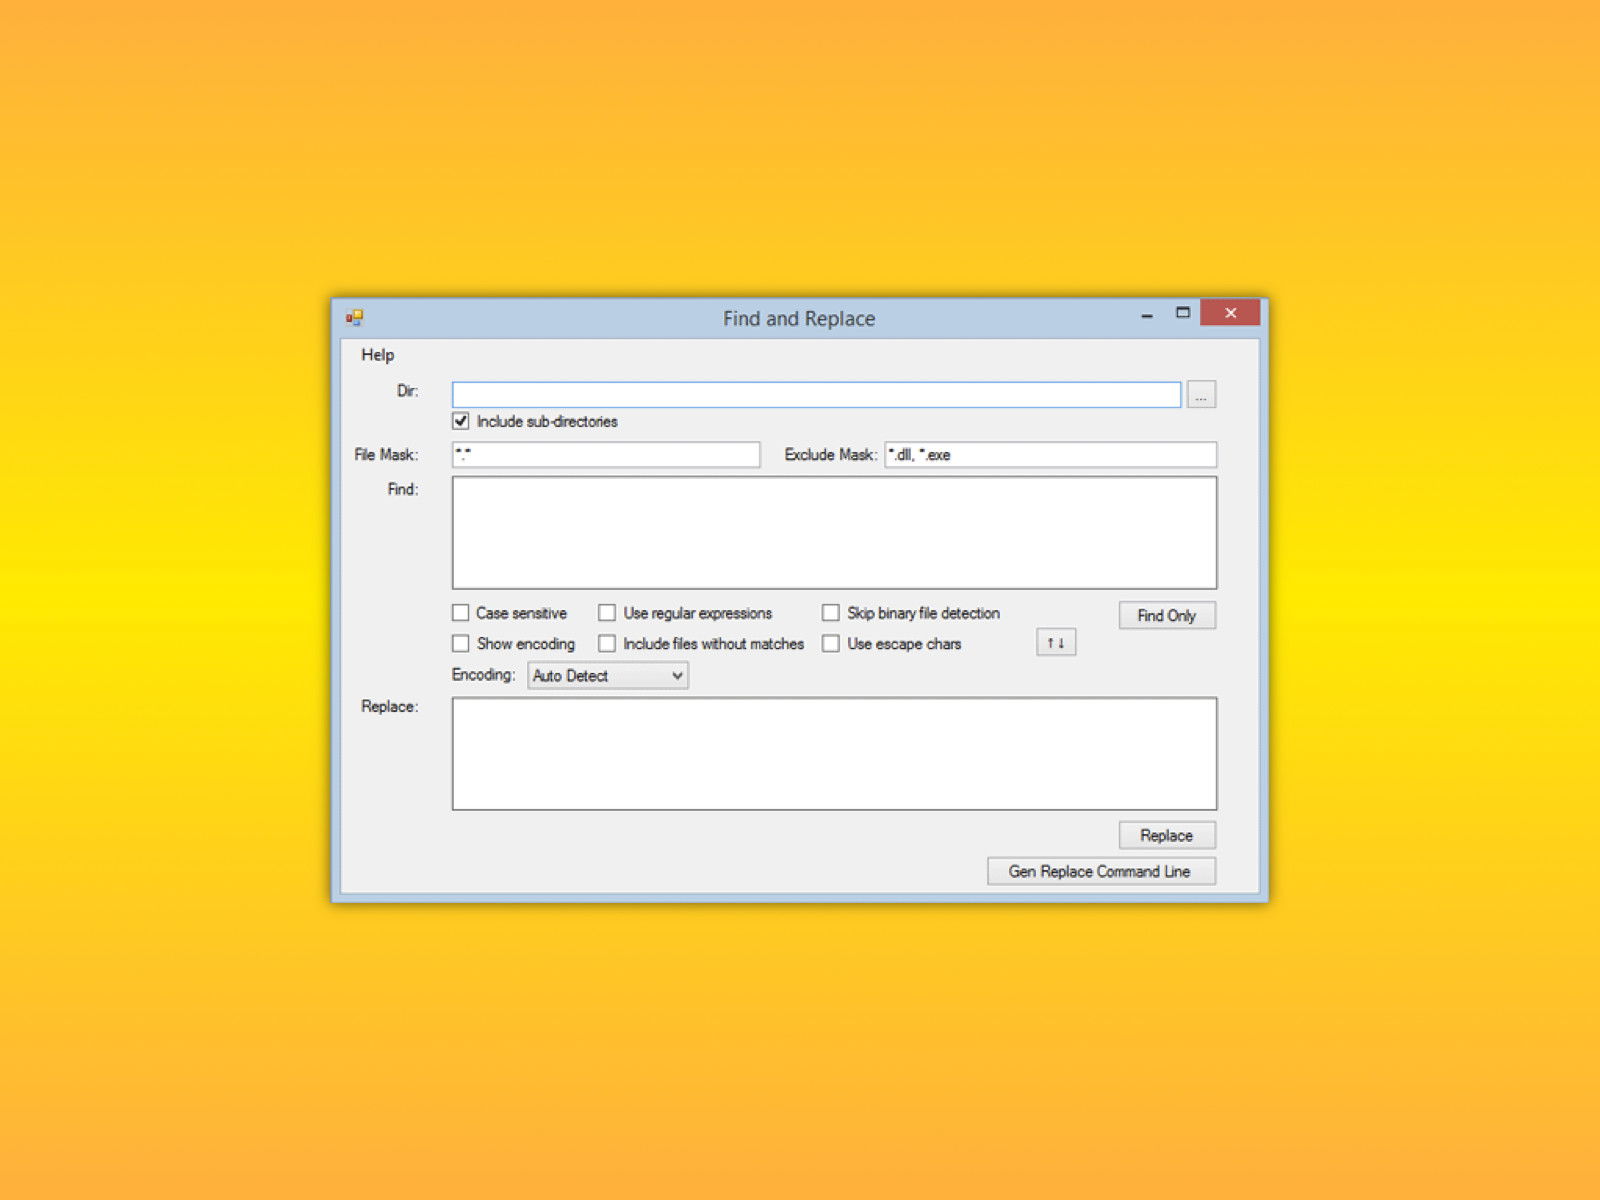Click the Find Only button
The image size is (1600, 1200).
(x=1167, y=615)
